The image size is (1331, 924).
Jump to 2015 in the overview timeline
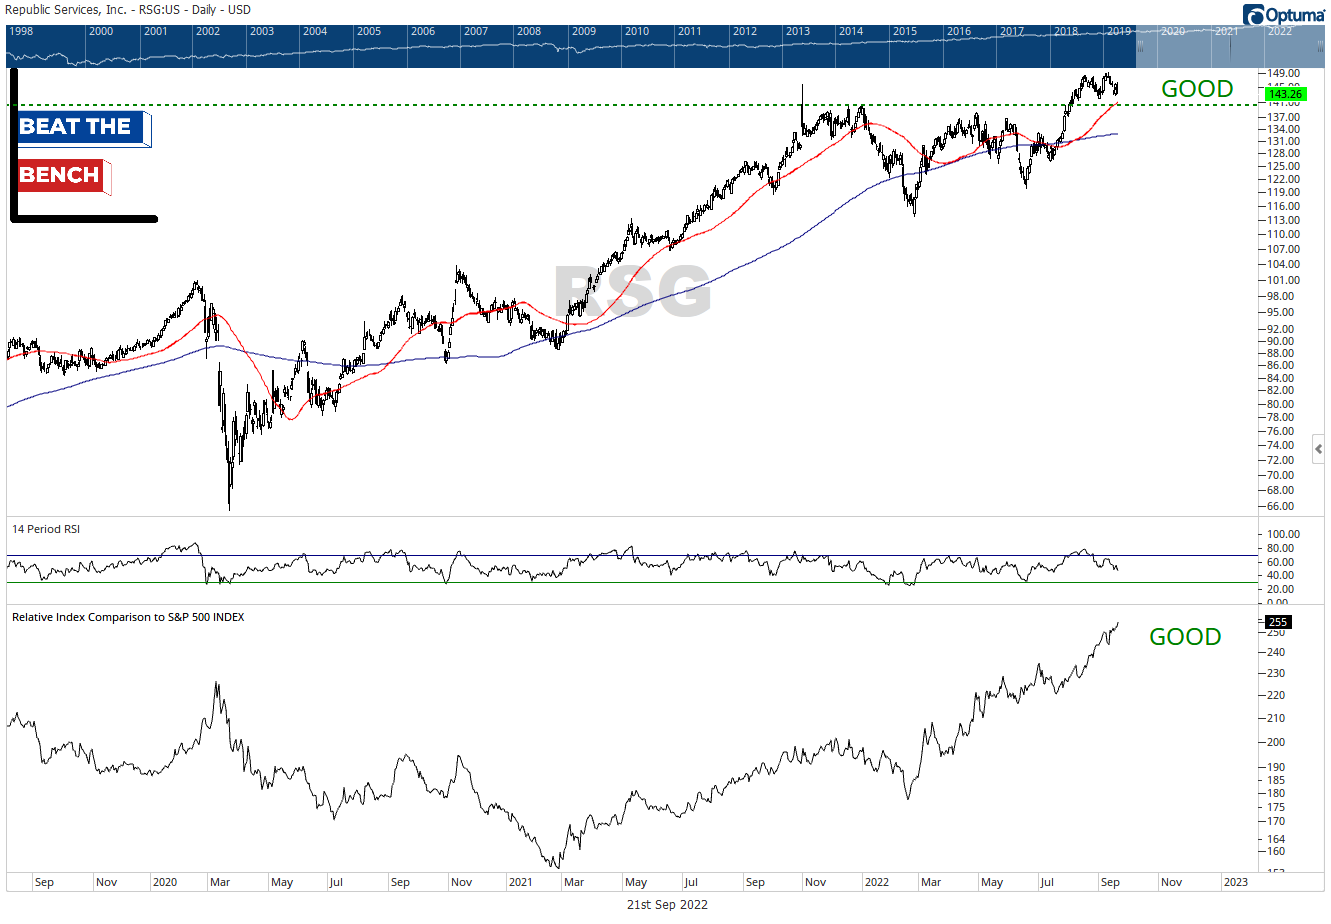tap(905, 31)
